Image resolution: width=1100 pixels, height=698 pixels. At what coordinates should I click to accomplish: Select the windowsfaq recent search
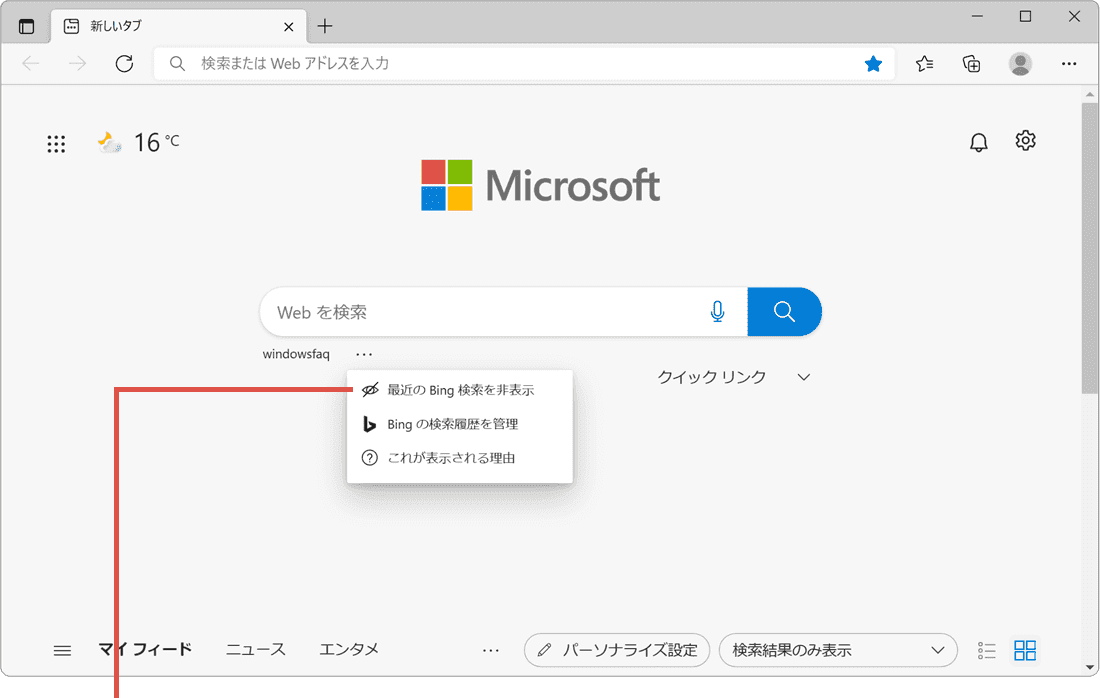click(x=296, y=354)
